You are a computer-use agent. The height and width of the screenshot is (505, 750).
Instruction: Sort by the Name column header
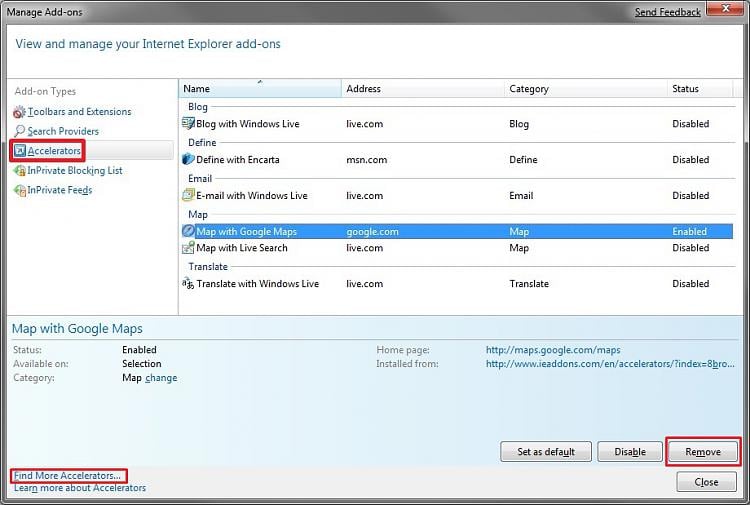(260, 88)
